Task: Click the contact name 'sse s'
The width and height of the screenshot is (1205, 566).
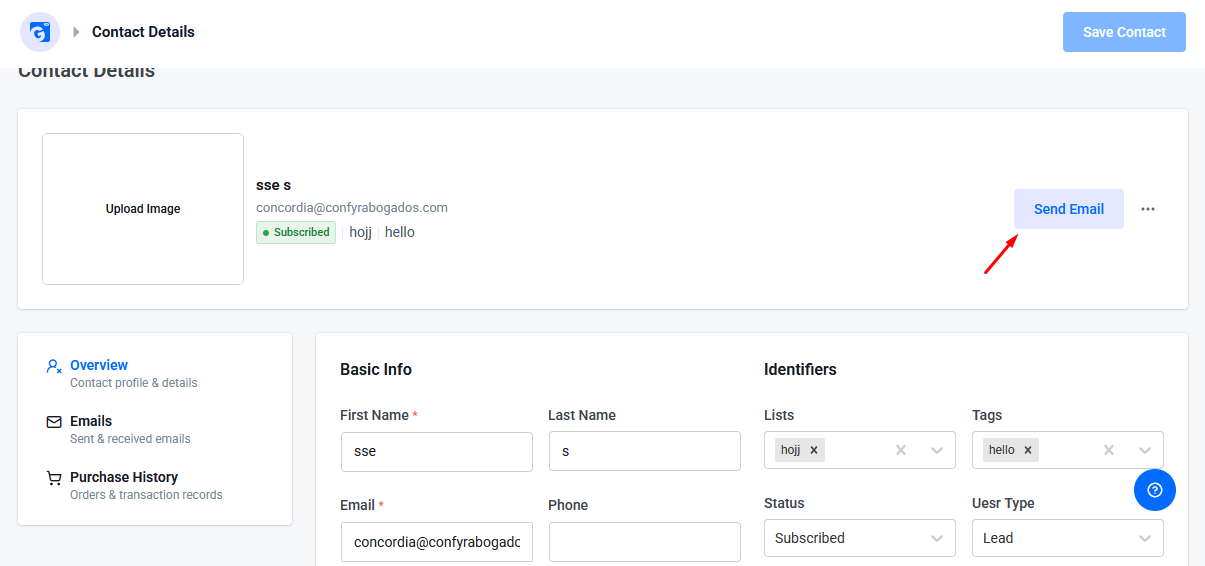Action: 273,185
